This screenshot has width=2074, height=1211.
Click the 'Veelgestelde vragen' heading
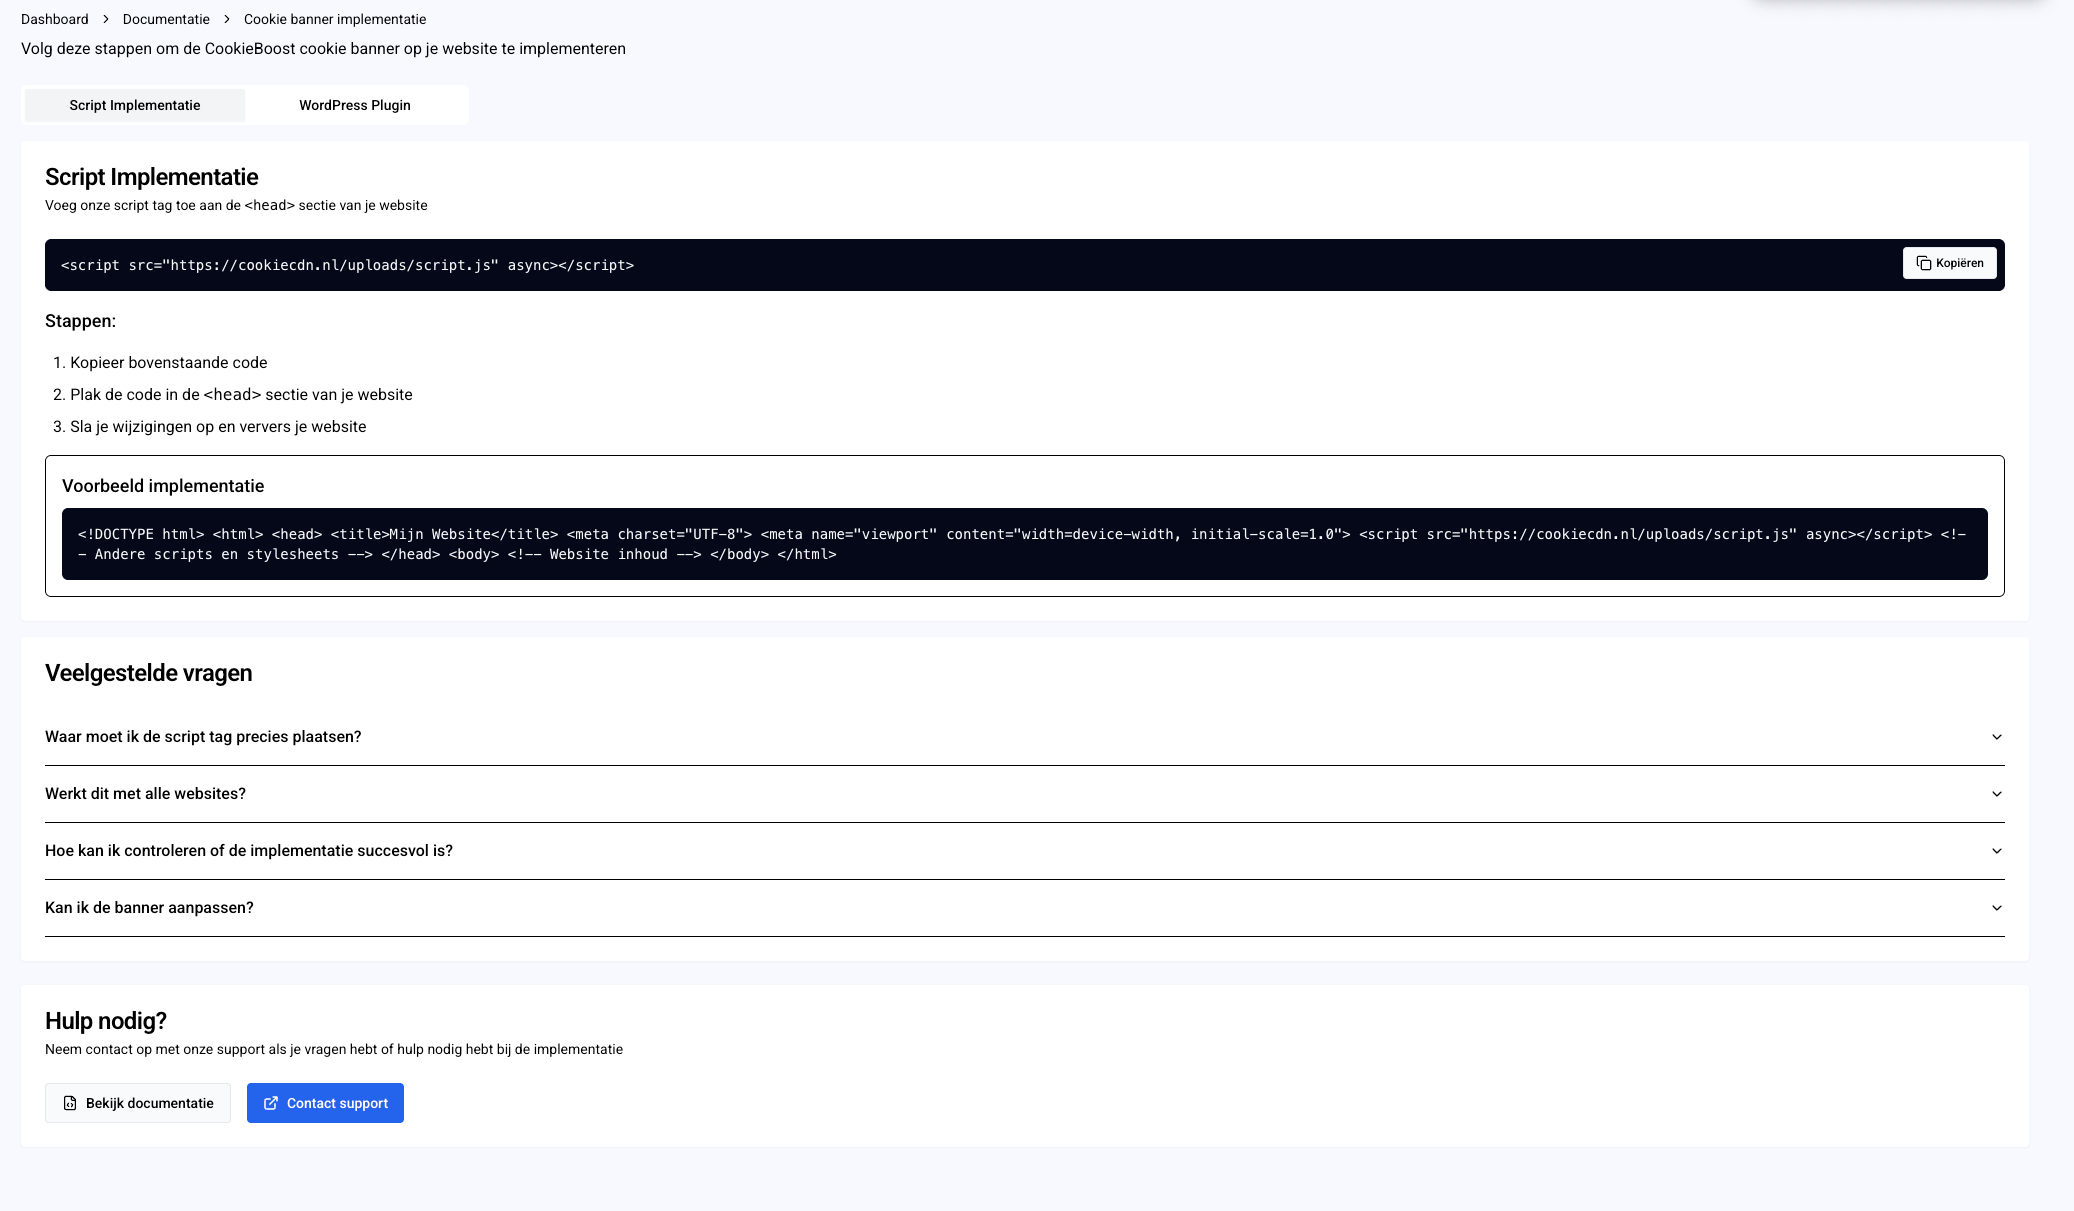pyautogui.click(x=148, y=673)
